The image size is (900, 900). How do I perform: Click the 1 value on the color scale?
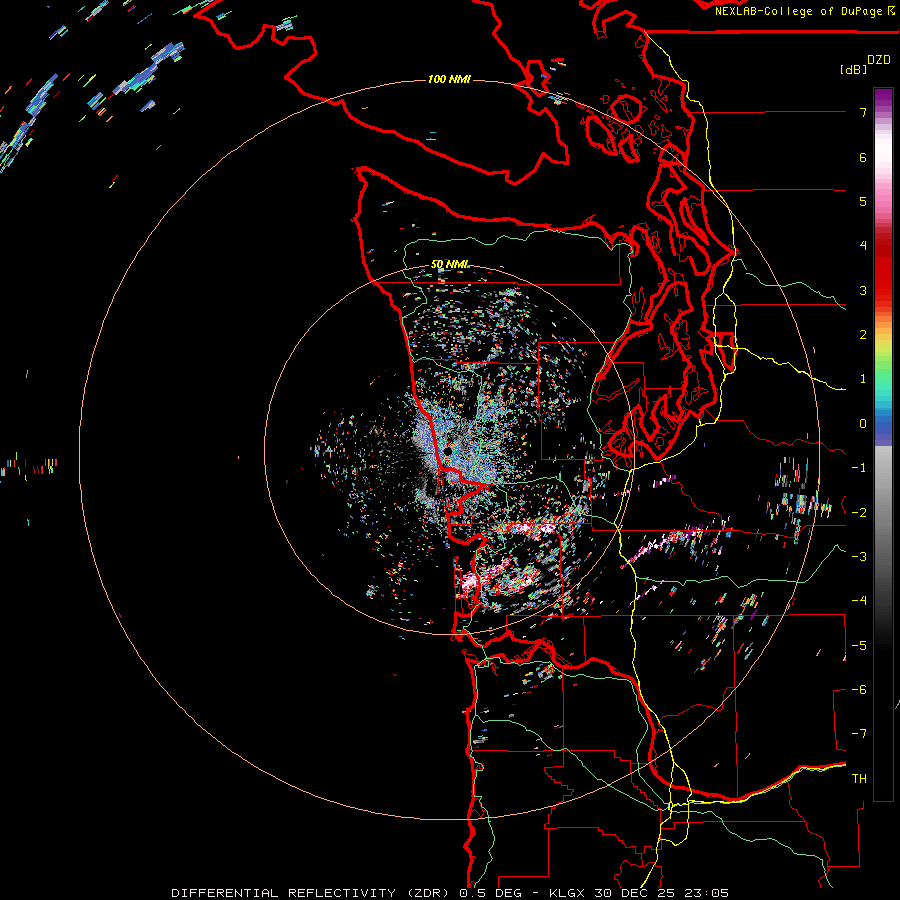tap(863, 379)
